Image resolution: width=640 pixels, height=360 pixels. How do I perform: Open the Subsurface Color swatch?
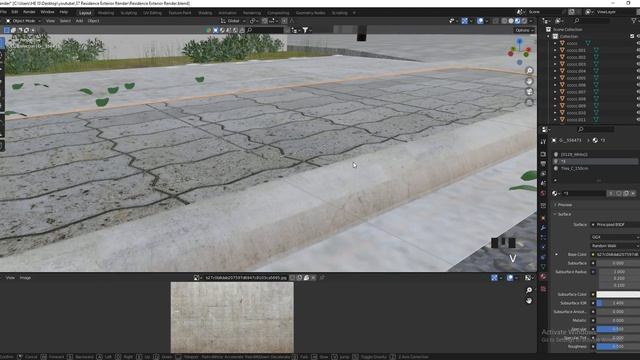pyautogui.click(x=618, y=294)
